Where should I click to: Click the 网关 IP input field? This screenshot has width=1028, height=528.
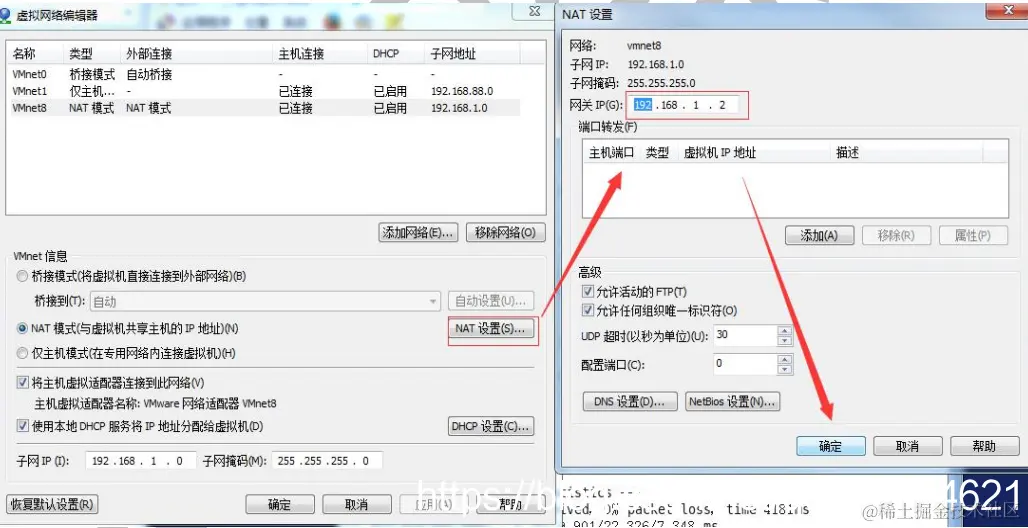(x=685, y=105)
